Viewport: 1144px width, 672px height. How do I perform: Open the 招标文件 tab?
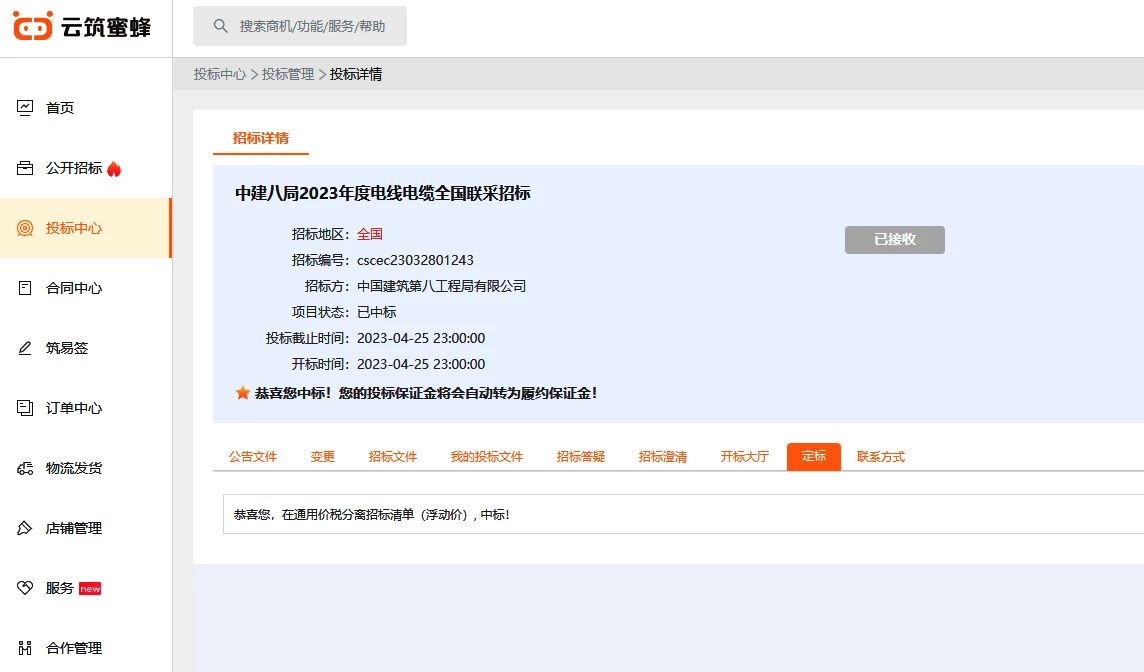coord(393,457)
